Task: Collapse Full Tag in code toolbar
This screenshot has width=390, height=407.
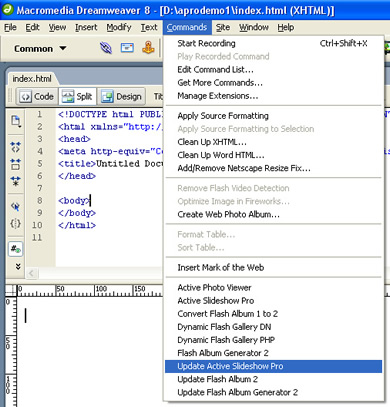Action: coord(15,147)
